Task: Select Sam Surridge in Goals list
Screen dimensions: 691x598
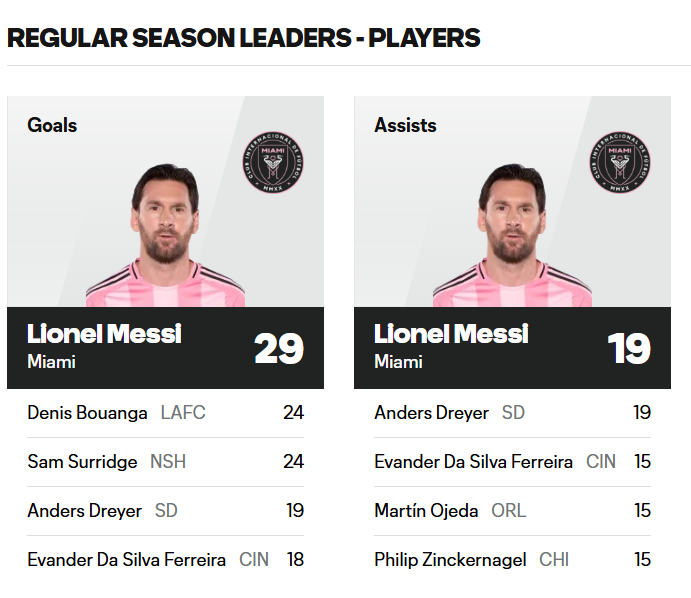Action: pyautogui.click(x=82, y=462)
